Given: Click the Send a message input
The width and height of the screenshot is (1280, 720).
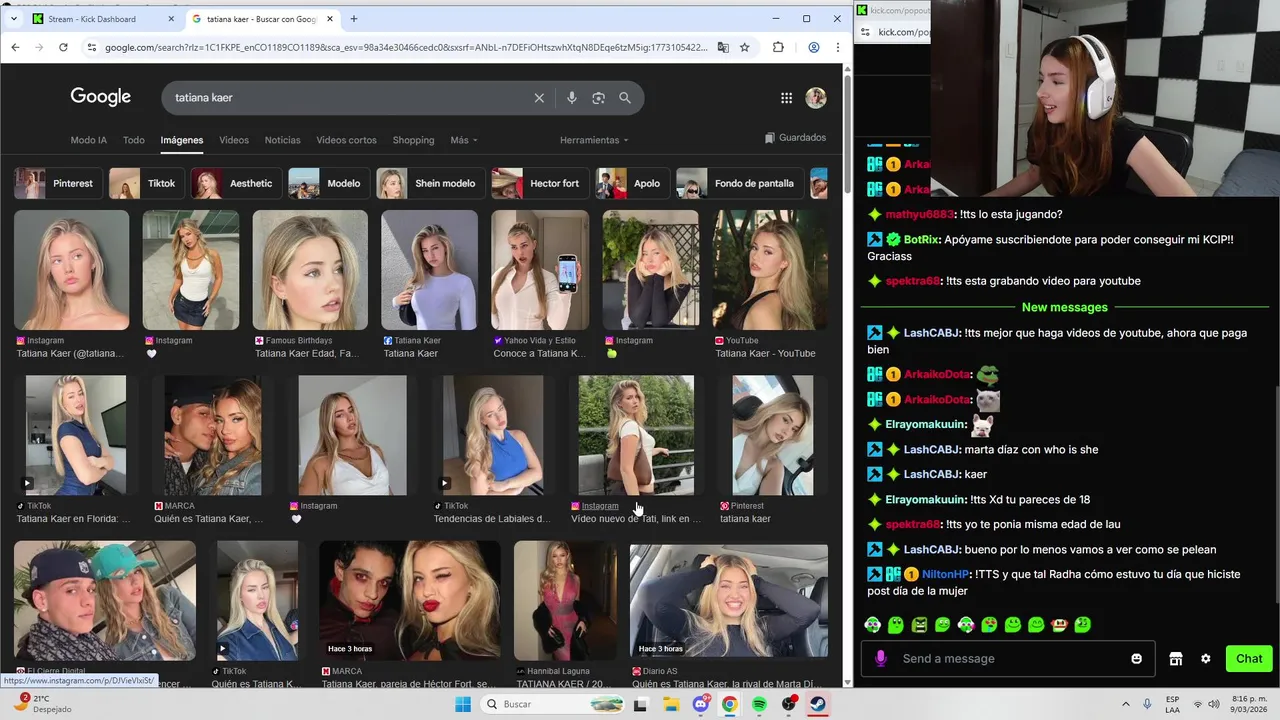Looking at the screenshot, I should tap(1008, 659).
